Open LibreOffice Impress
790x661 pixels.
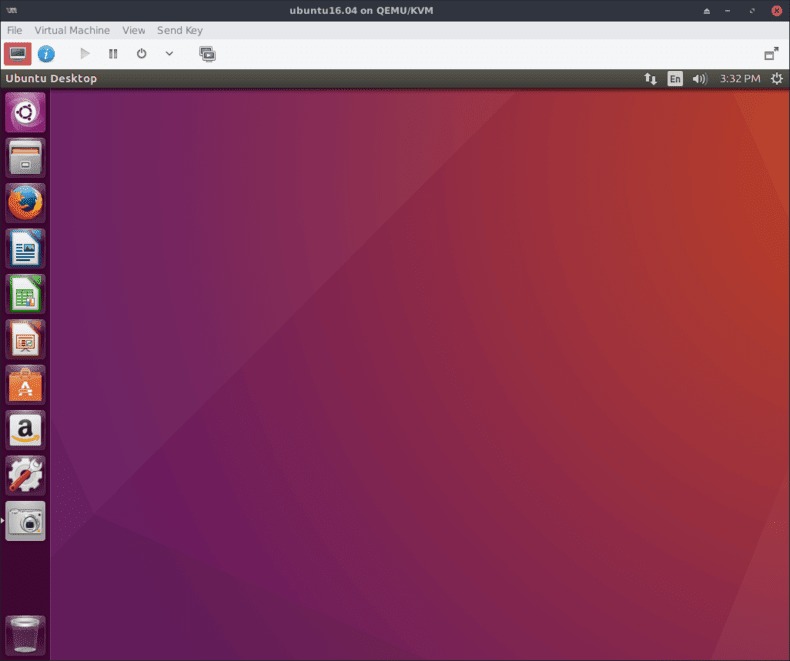coord(25,339)
